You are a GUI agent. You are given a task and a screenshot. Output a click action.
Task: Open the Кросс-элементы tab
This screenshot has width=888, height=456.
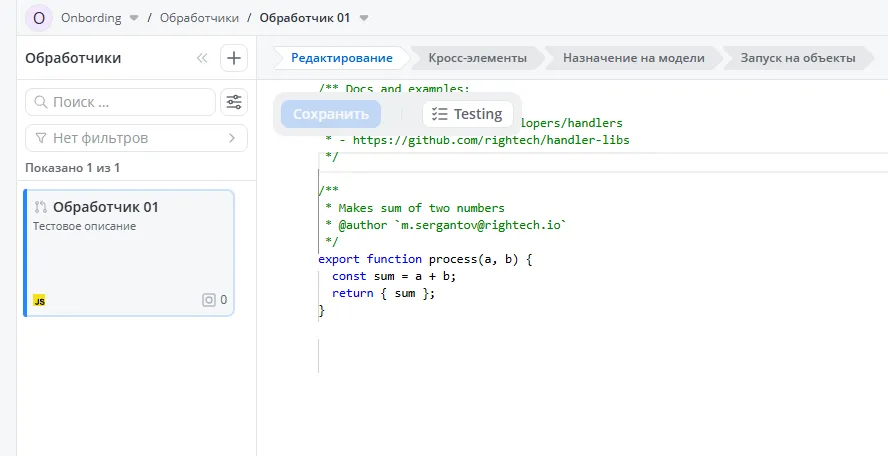(476, 58)
